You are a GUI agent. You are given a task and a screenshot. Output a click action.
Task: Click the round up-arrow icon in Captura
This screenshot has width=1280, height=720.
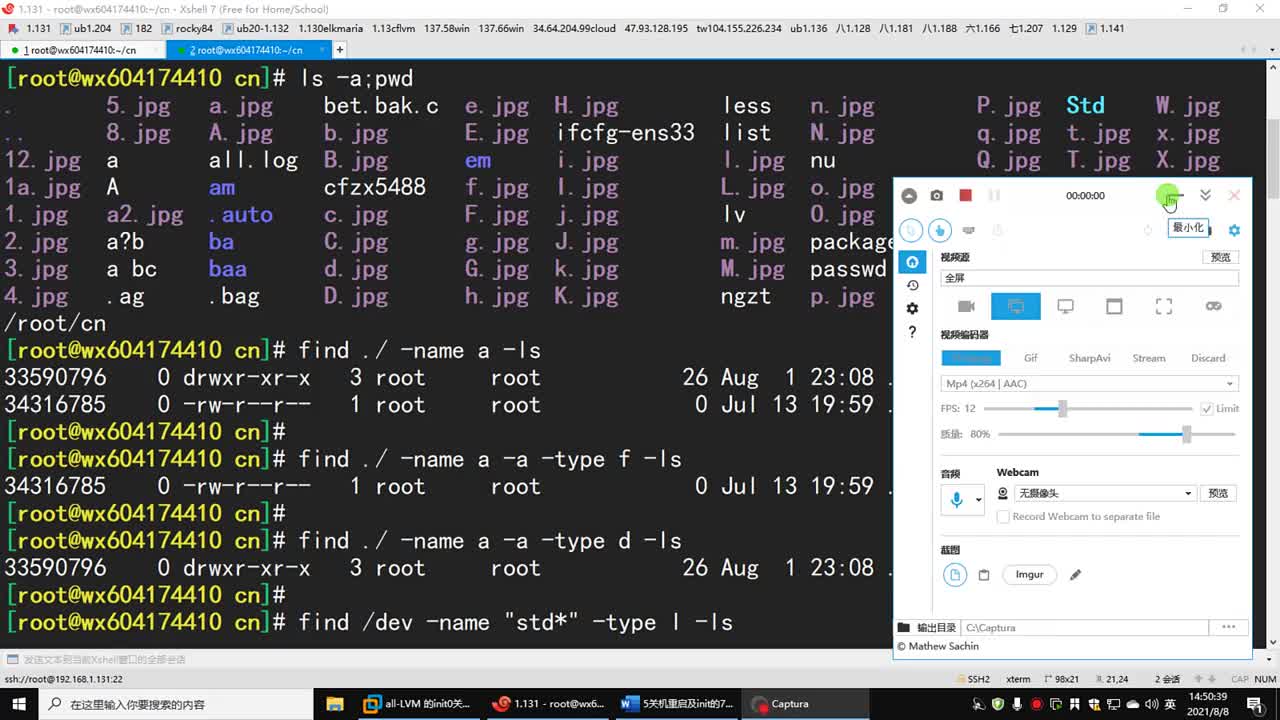click(x=908, y=196)
